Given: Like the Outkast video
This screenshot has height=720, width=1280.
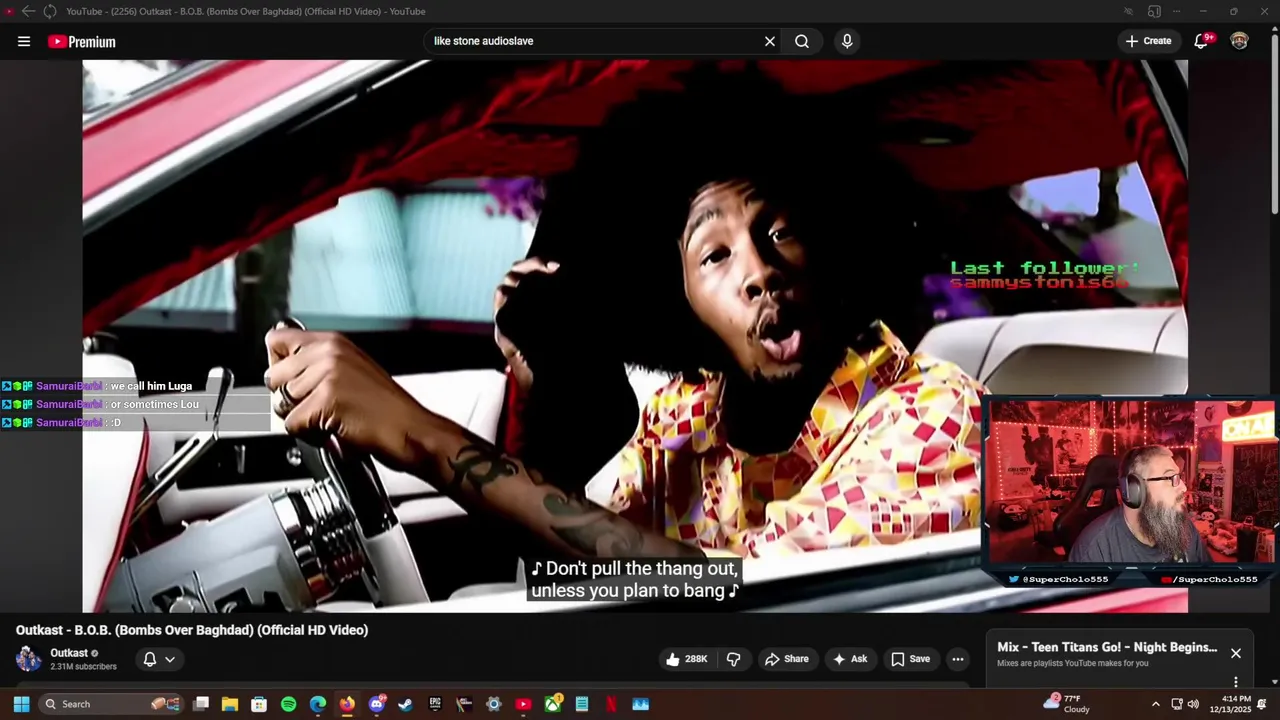Looking at the screenshot, I should pyautogui.click(x=686, y=659).
